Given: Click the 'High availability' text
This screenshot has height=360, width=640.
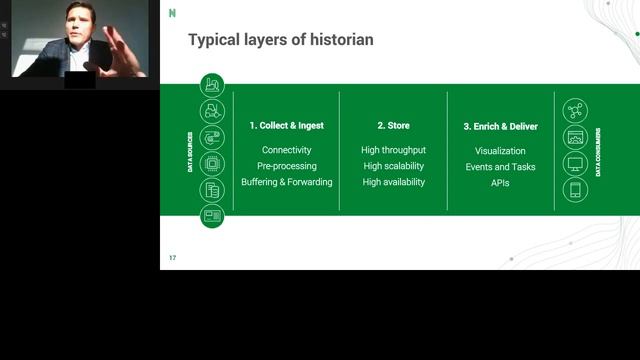Looking at the screenshot, I should point(393,182).
